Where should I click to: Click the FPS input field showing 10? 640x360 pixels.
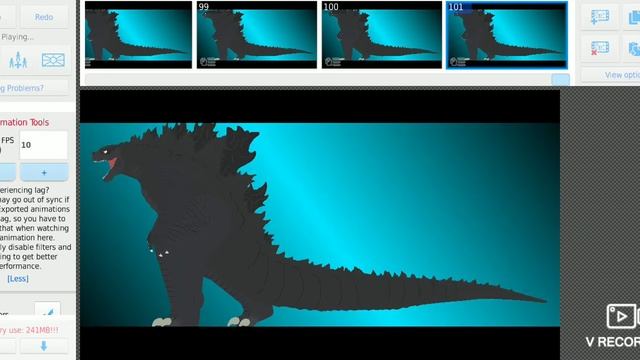pos(43,145)
